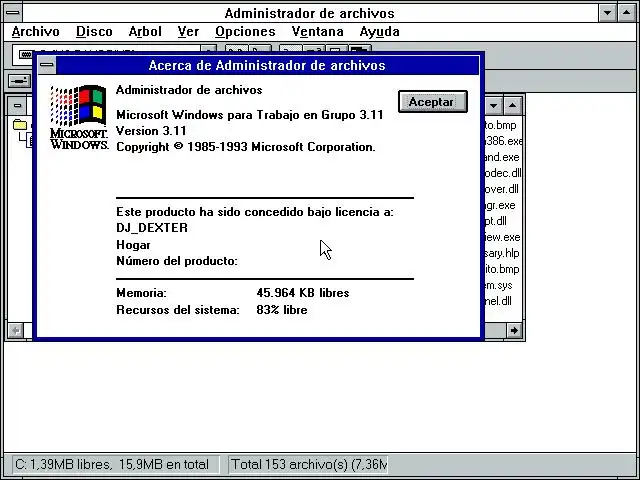Screen dimensions: 640x480
Task: Select the file ending in 'em.sys'
Action: point(498,285)
